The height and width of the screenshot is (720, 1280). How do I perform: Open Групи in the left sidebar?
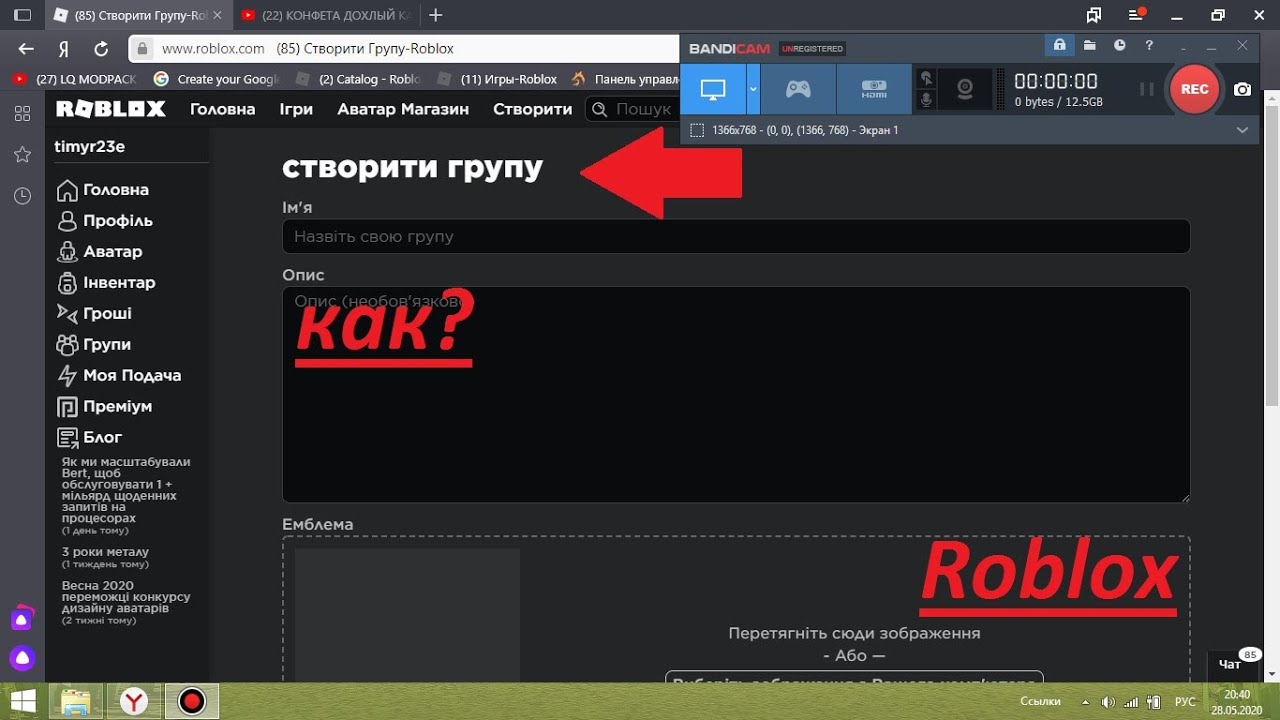pyautogui.click(x=94, y=345)
